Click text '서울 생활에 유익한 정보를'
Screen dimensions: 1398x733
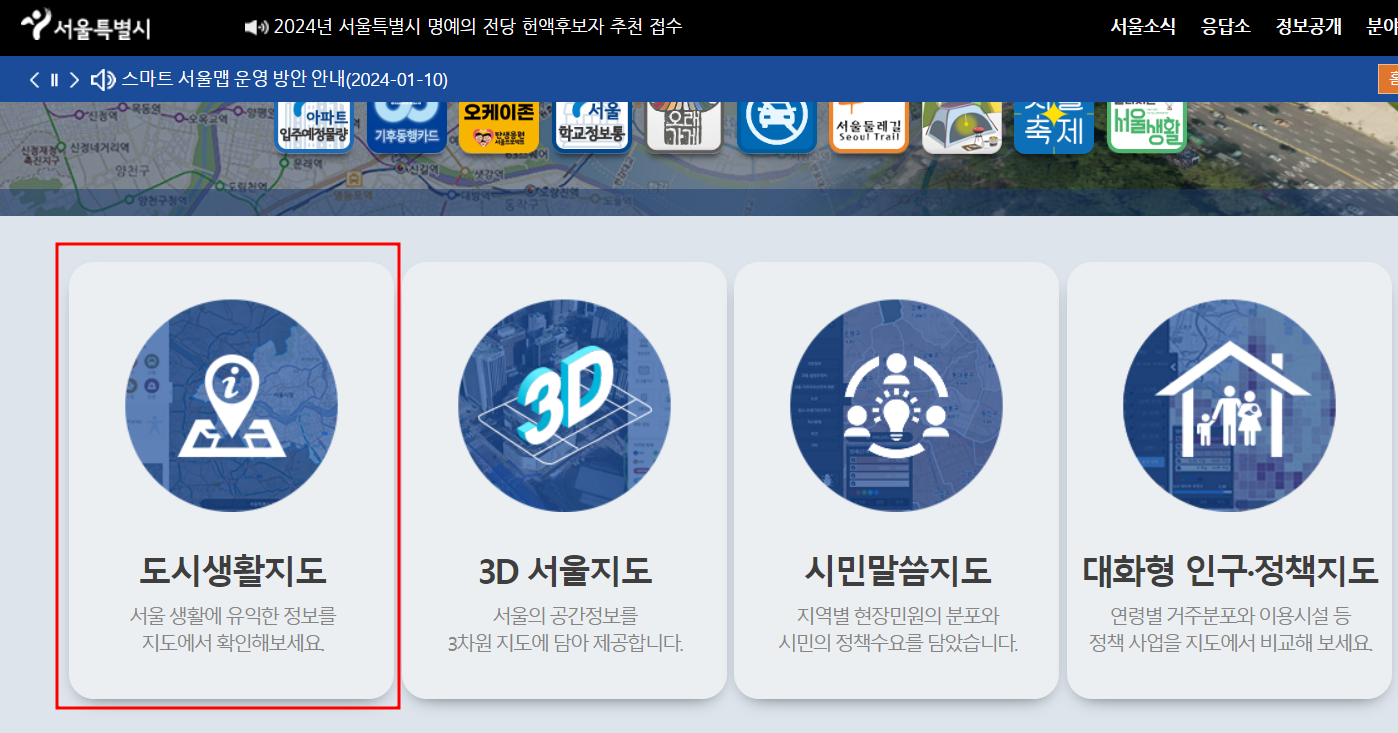233,615
